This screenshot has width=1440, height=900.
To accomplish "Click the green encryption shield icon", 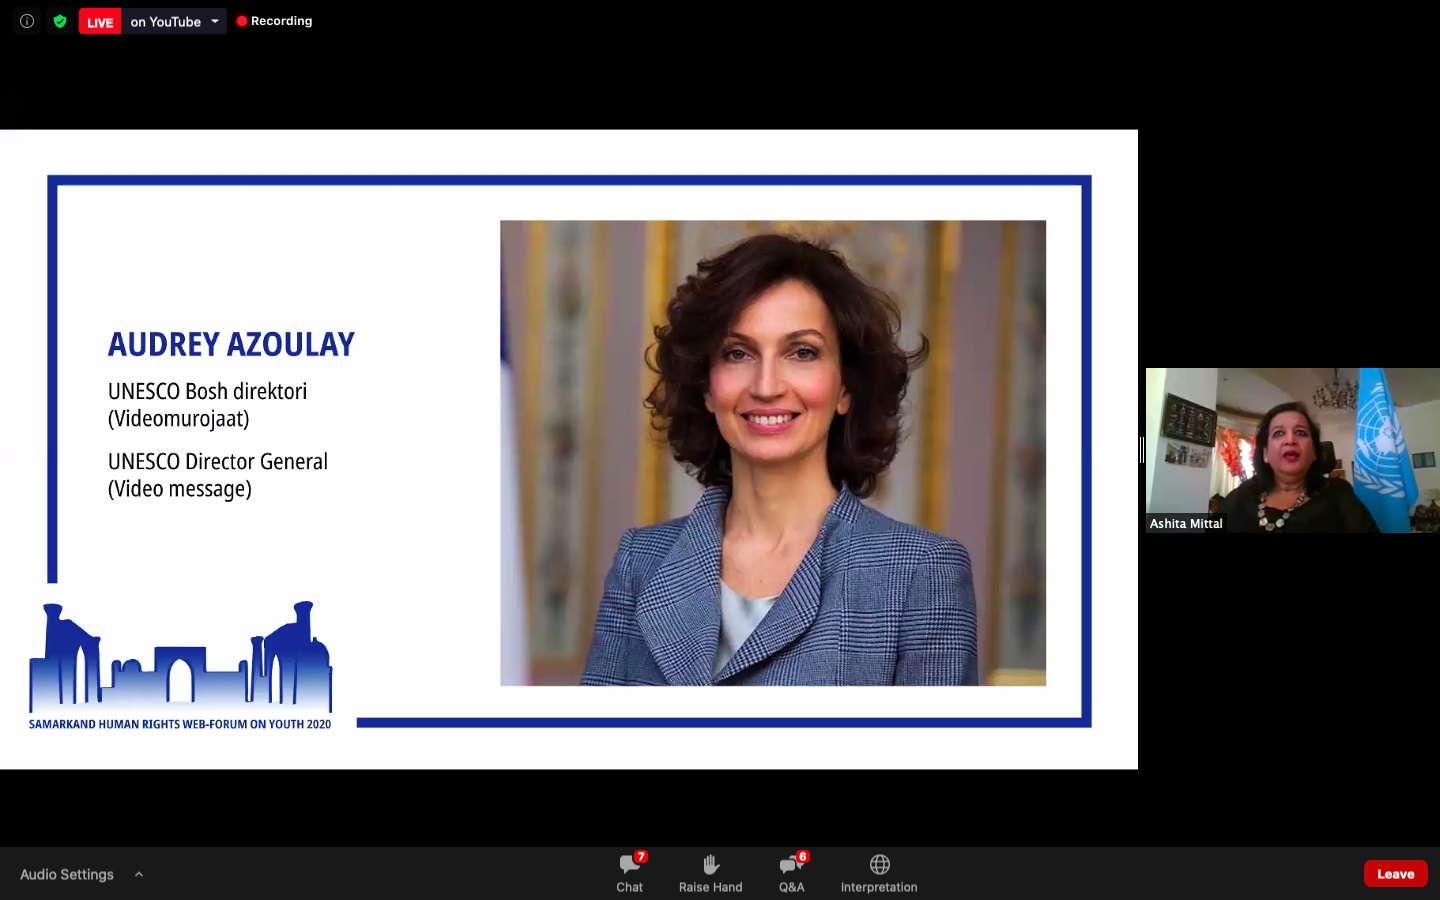I will [x=60, y=21].
